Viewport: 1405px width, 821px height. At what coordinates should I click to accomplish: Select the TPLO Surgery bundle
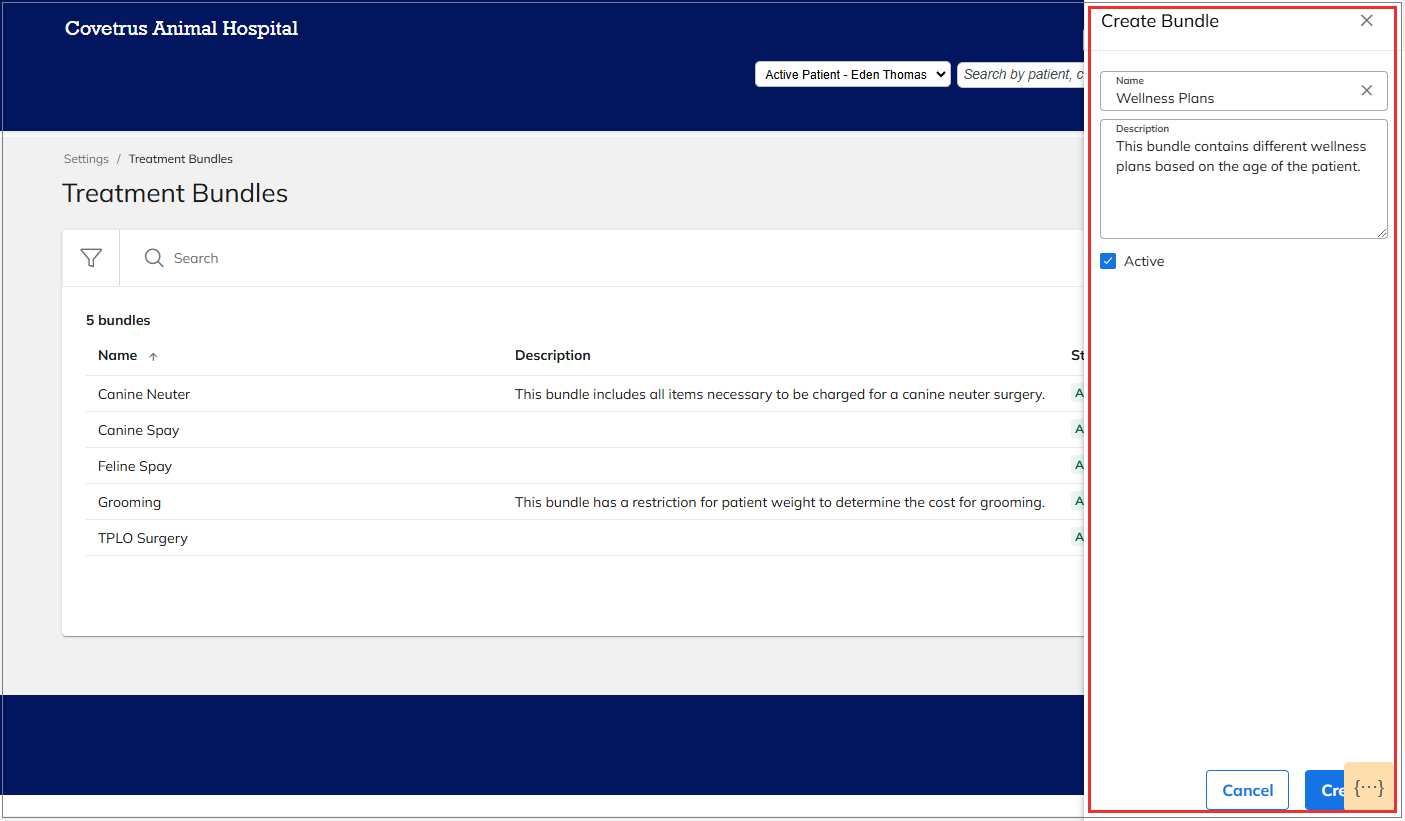click(x=141, y=537)
